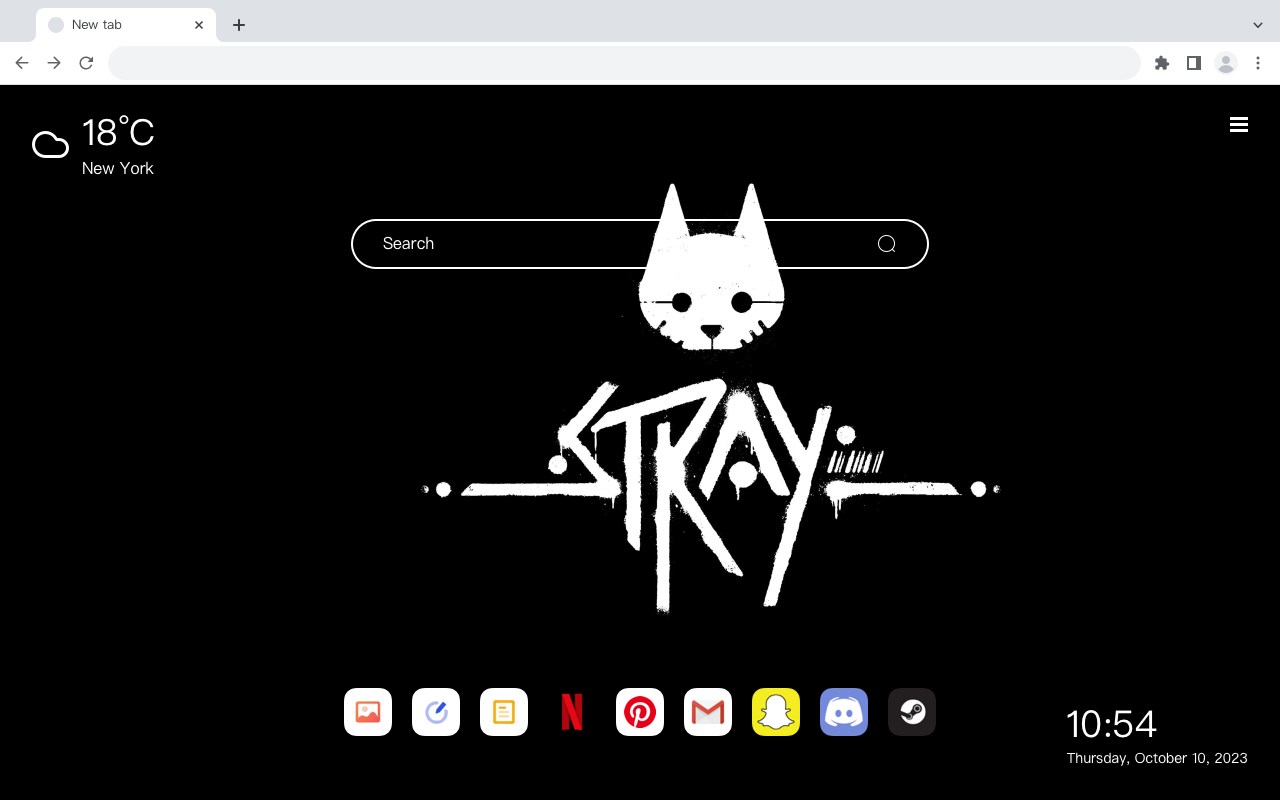The image size is (1280, 800).
Task: Open the profile avatar menu
Action: (1226, 63)
